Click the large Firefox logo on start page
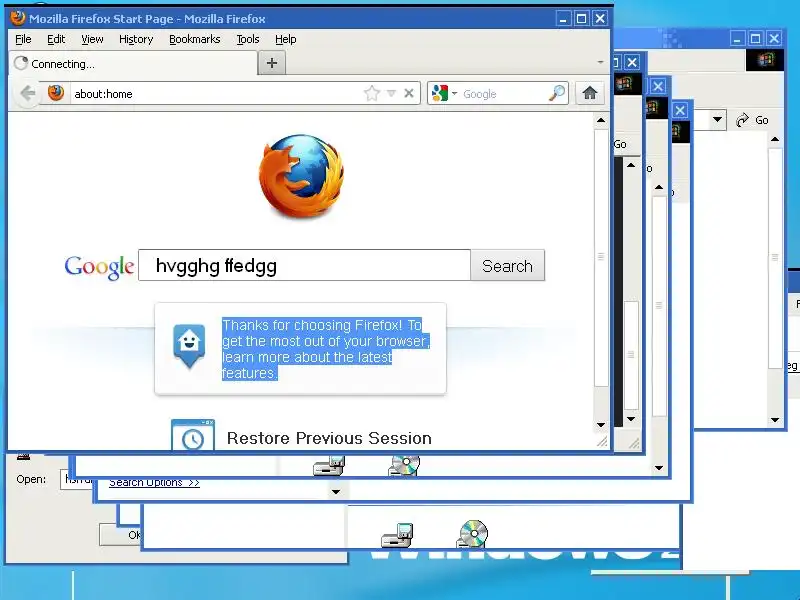 302,176
